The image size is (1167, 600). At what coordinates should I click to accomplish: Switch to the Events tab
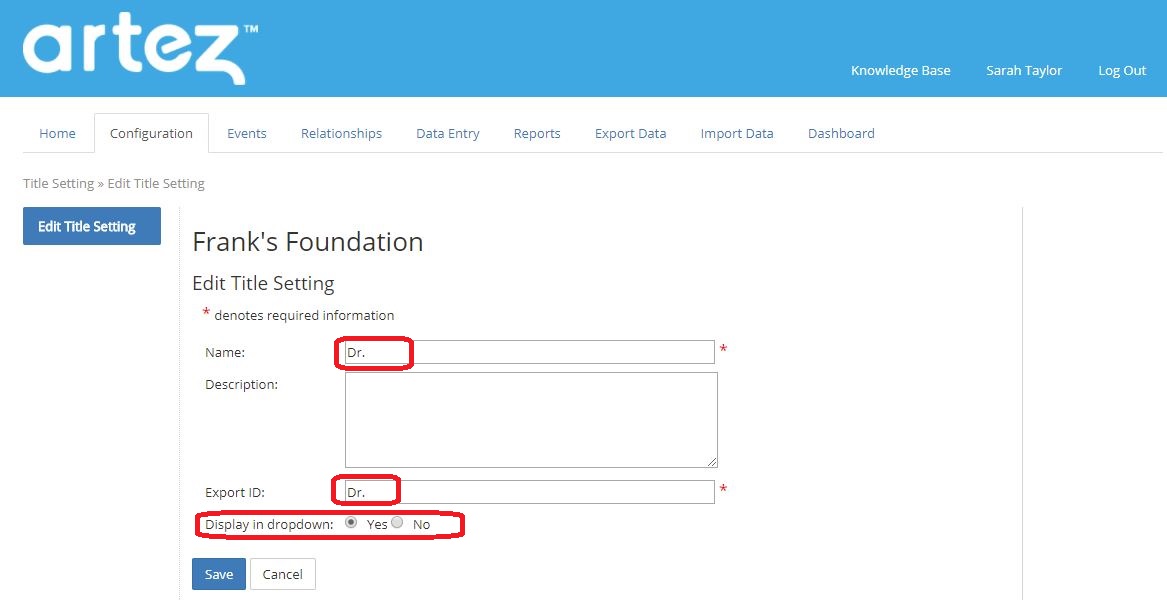(x=246, y=133)
